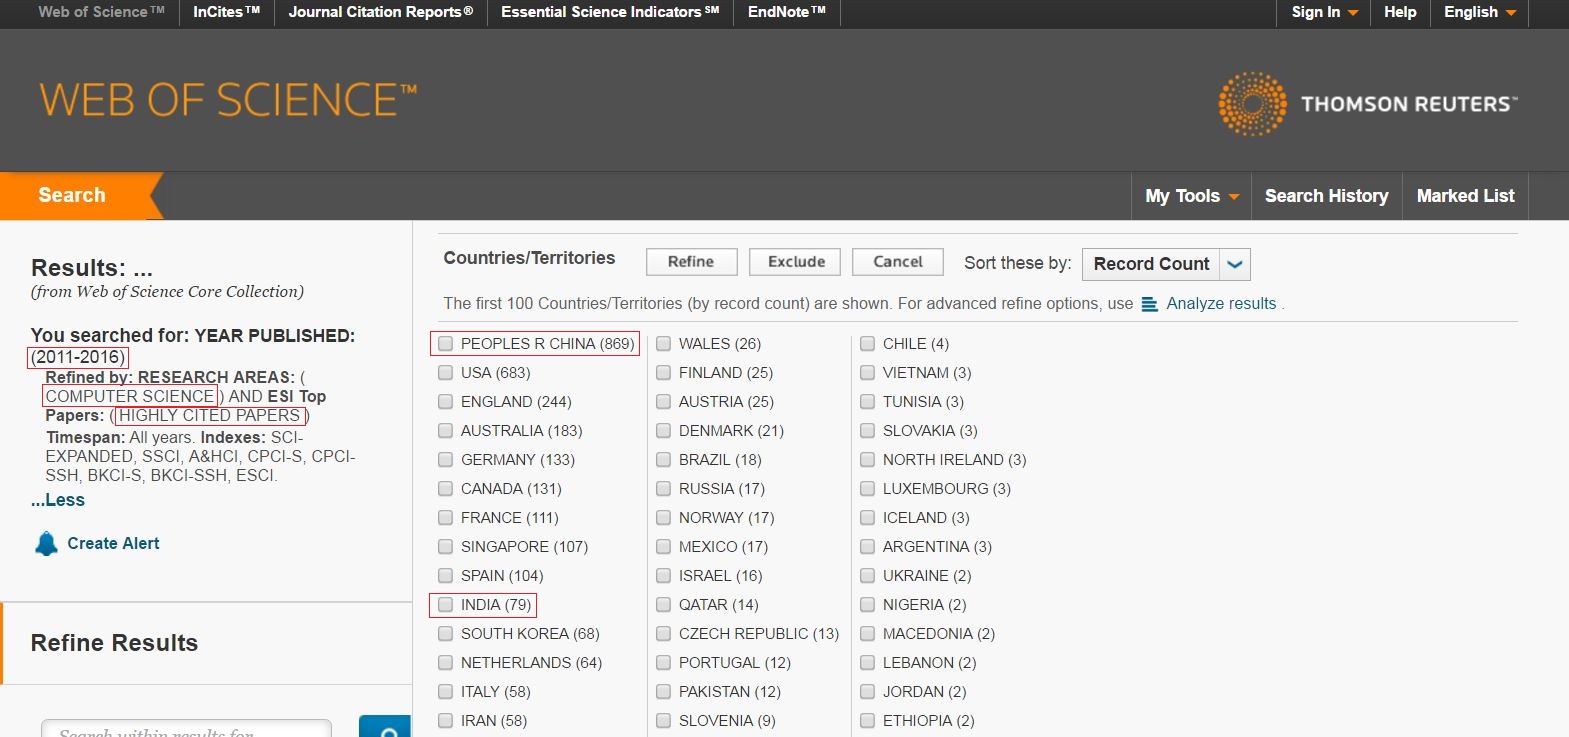
Task: Open the Marked List
Action: pos(1466,196)
